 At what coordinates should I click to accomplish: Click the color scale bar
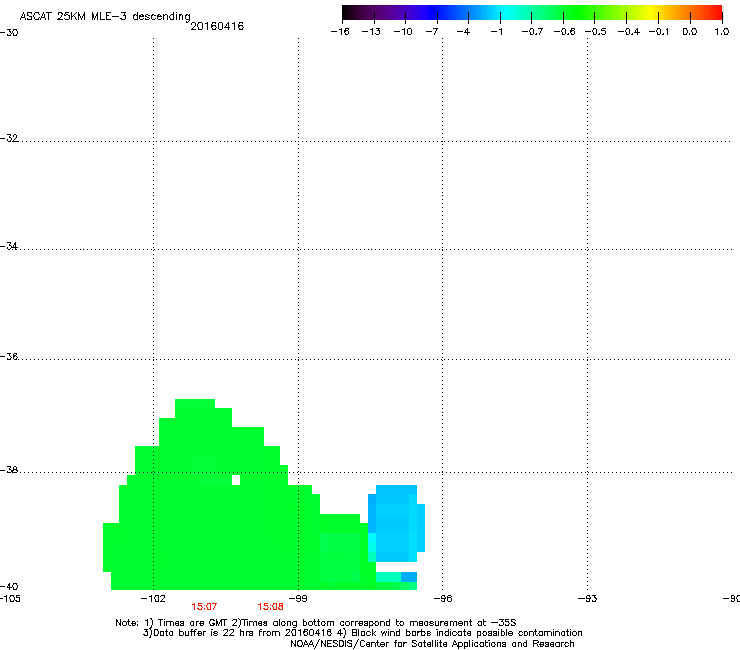(x=532, y=12)
